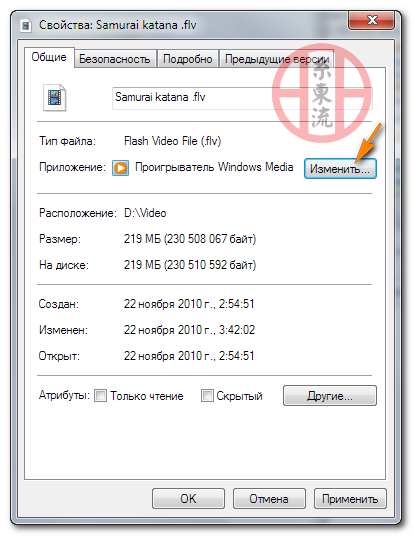Click the Windows Media Player icon

point(120,168)
